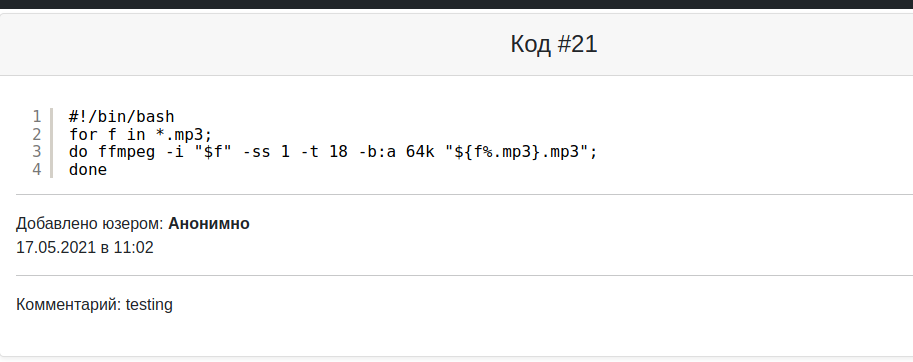Click the author name Анонимно
This screenshot has height=362, width=913.
point(209,223)
